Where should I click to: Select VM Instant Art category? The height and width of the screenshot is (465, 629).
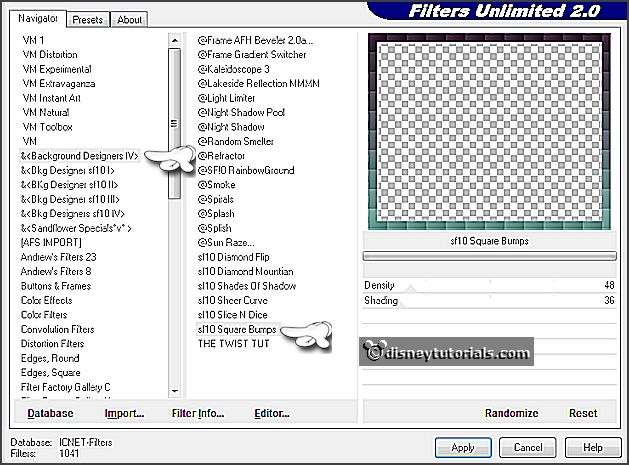click(52, 98)
